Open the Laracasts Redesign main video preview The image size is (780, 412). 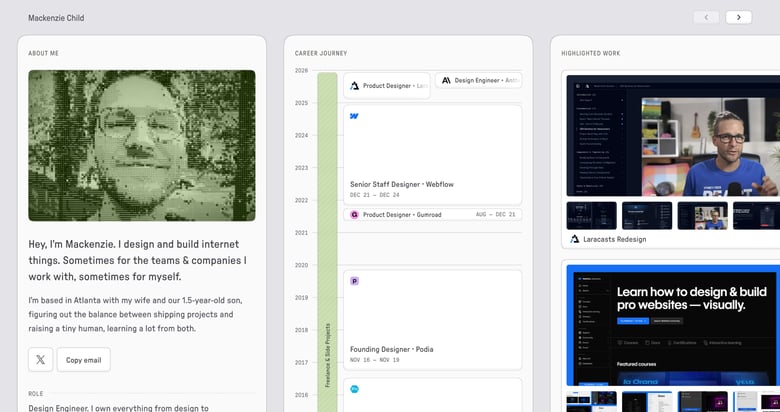(x=673, y=134)
